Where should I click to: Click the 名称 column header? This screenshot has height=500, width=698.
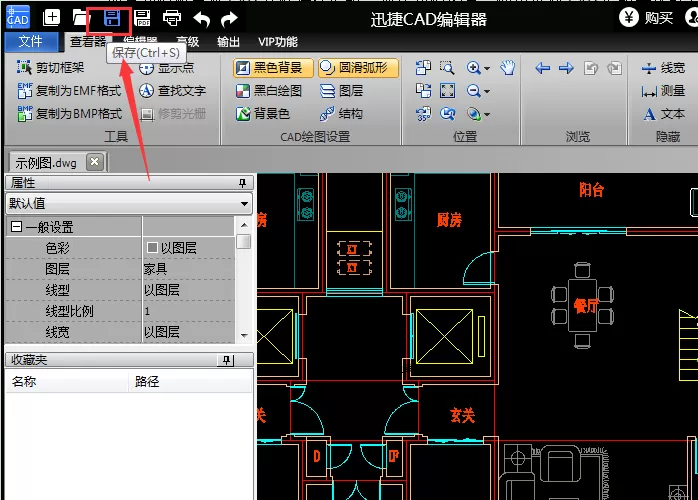coord(67,381)
